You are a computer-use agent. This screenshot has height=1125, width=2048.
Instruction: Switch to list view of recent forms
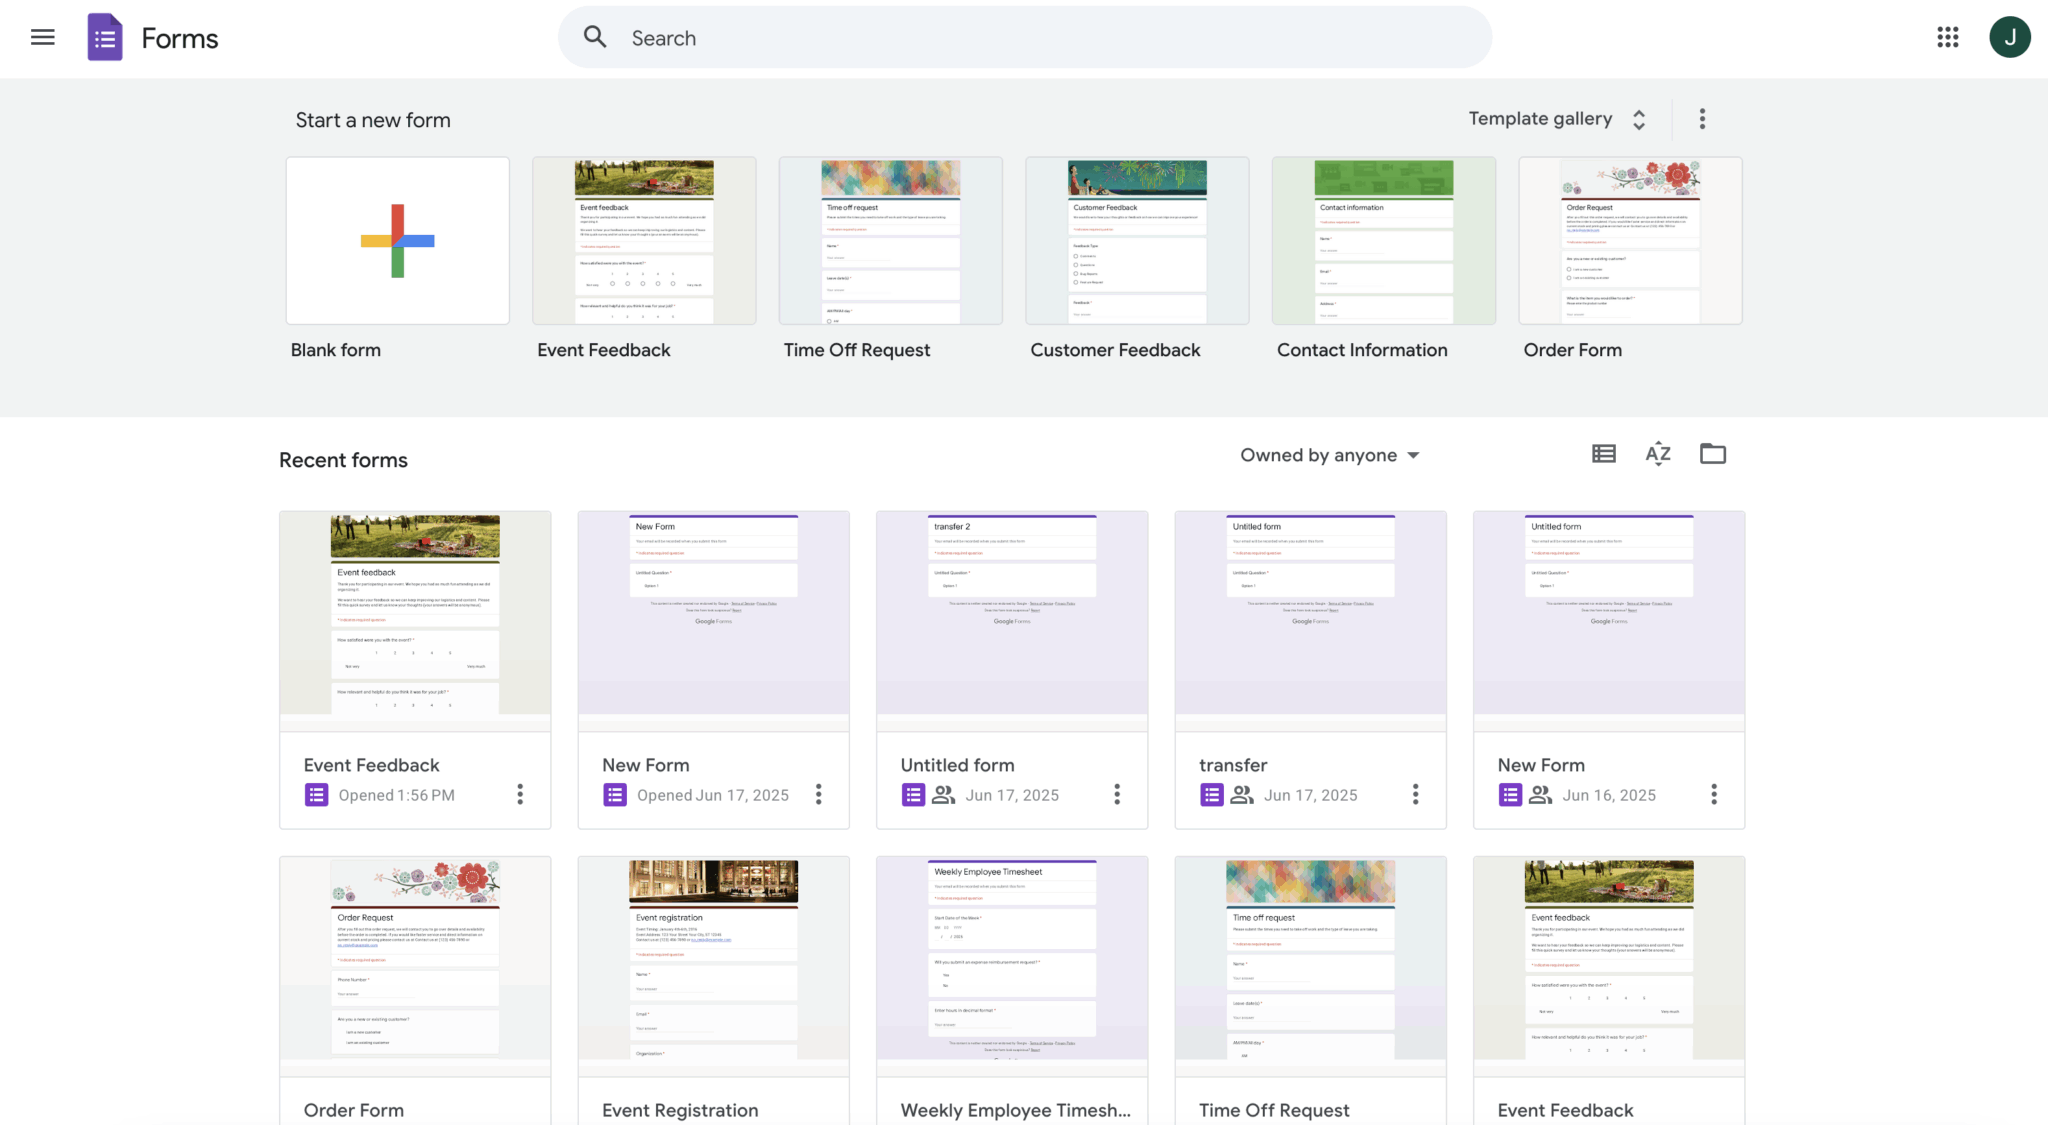tap(1603, 453)
